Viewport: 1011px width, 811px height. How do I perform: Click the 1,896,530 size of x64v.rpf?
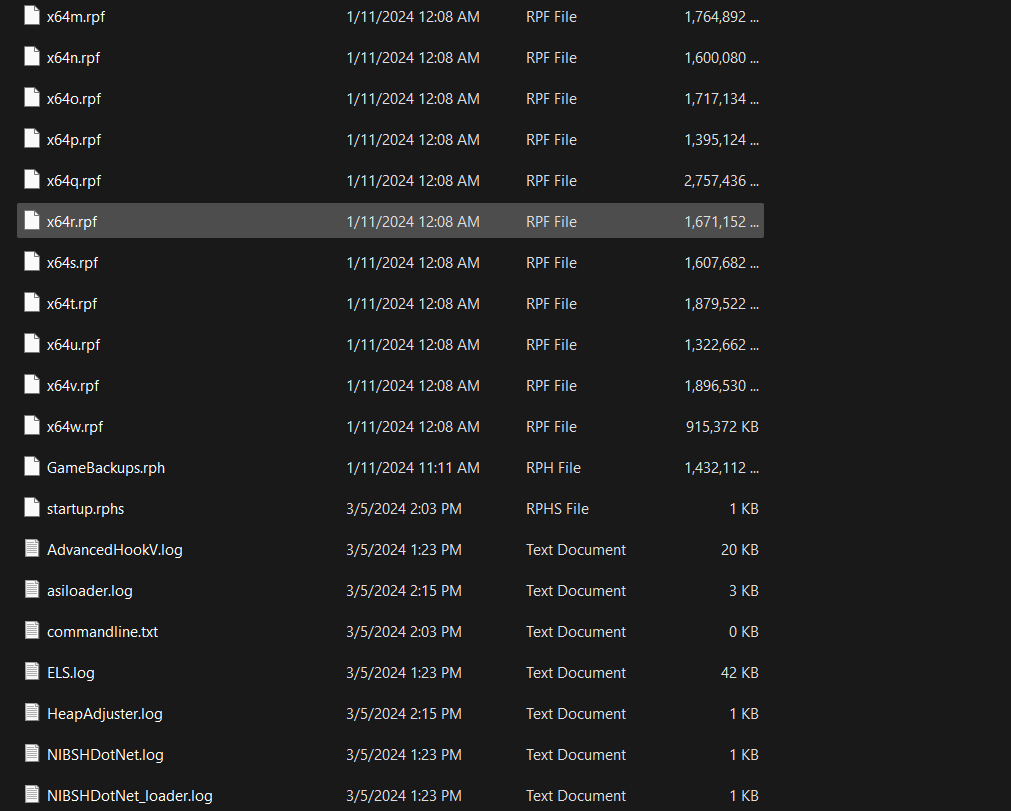[x=721, y=386]
